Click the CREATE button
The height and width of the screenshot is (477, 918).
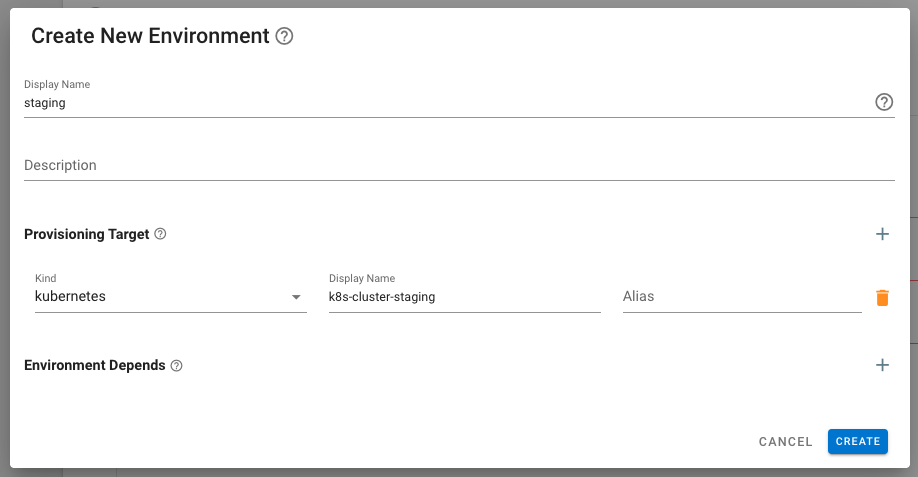click(857, 441)
